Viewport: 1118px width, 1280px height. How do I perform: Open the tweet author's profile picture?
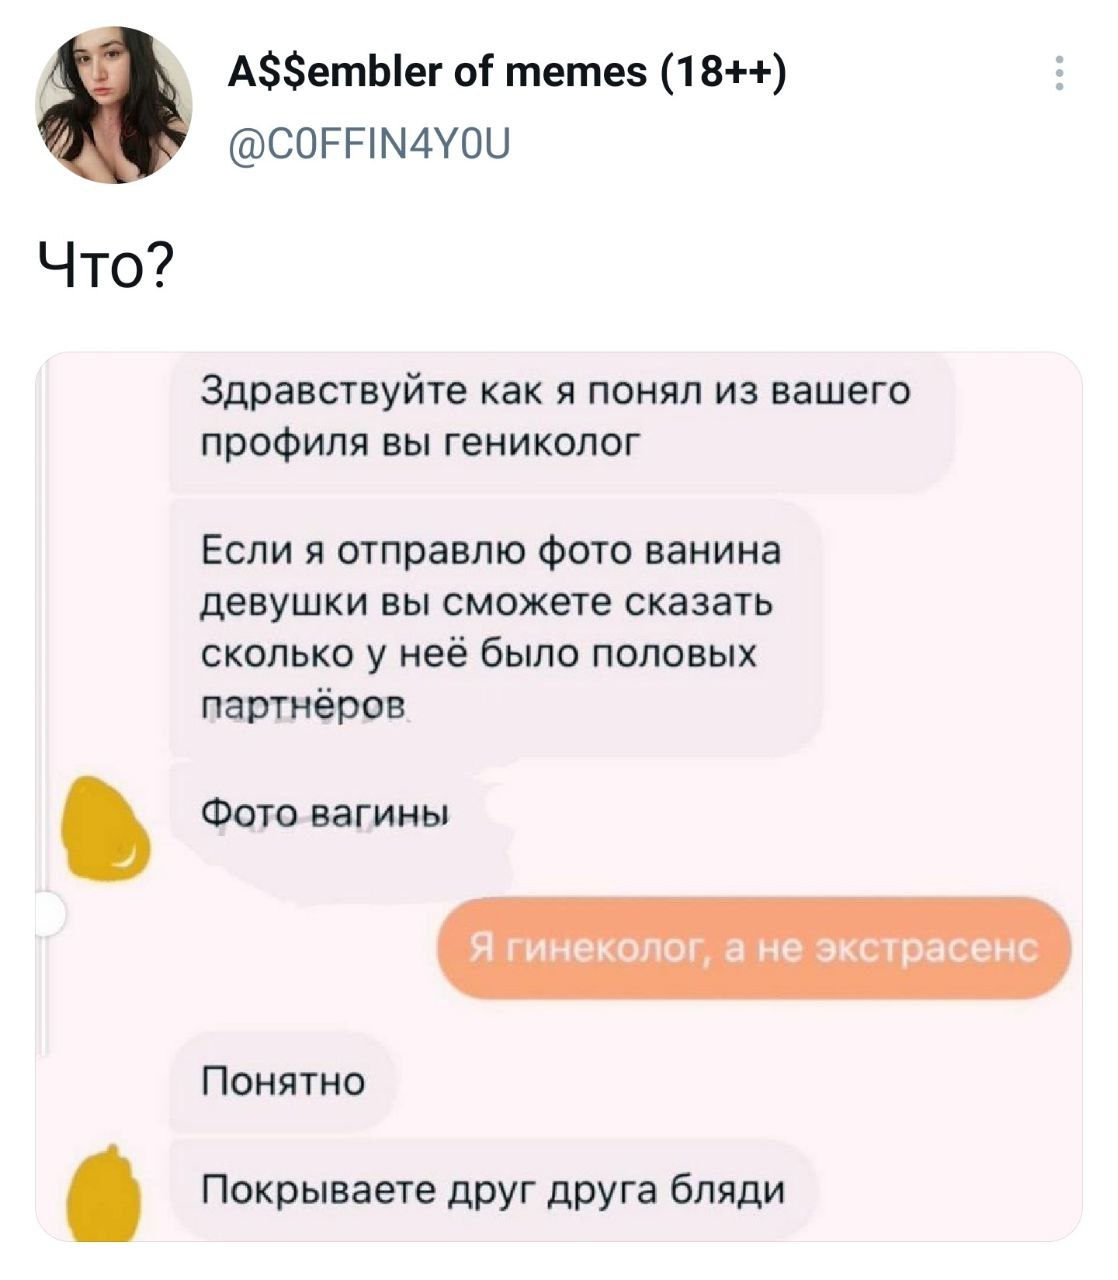tap(114, 105)
